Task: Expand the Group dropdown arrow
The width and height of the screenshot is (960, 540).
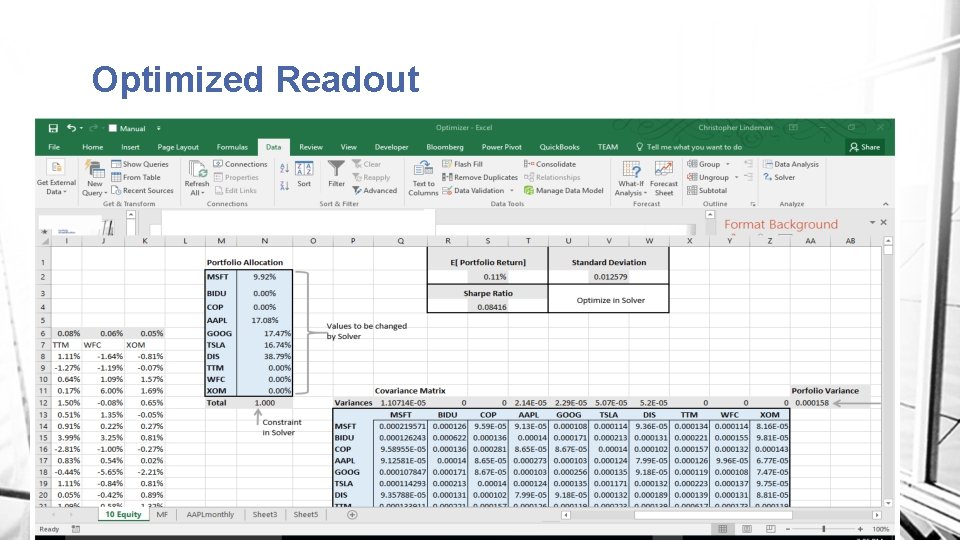Action: [728, 164]
